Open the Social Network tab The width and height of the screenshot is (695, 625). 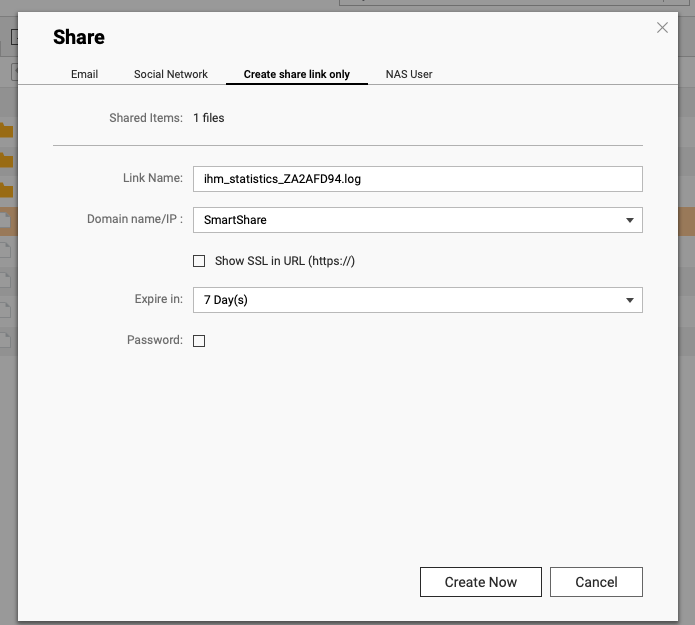171,74
